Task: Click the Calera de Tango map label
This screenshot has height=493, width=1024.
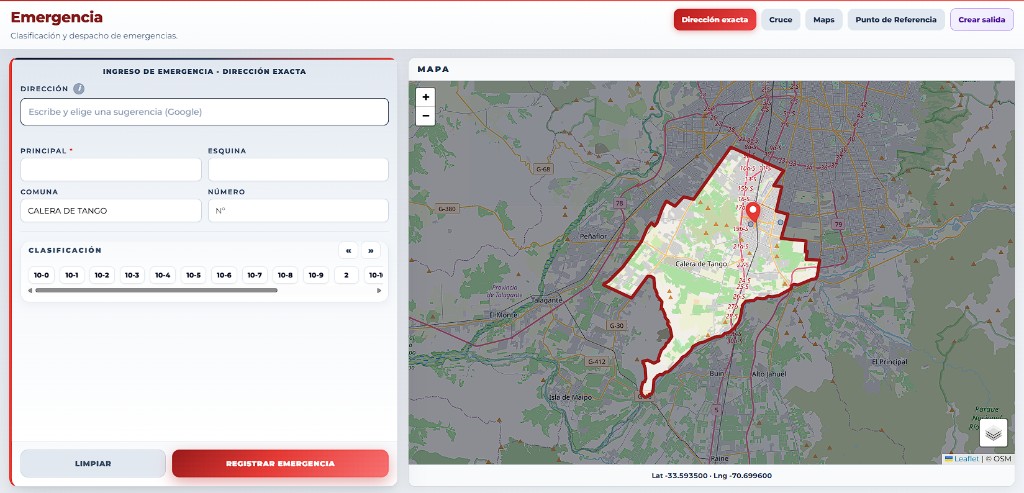Action: [702, 264]
